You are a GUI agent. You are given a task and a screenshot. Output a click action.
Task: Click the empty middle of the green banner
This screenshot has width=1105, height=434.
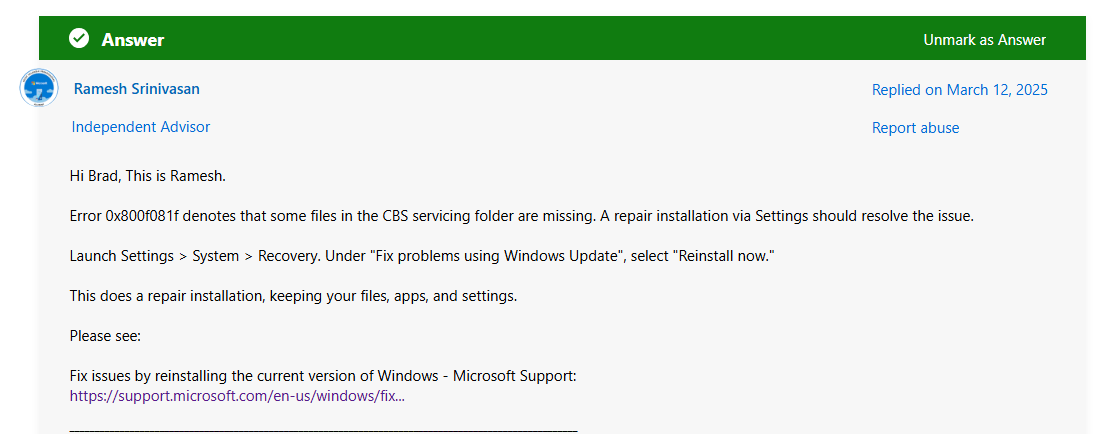point(543,39)
